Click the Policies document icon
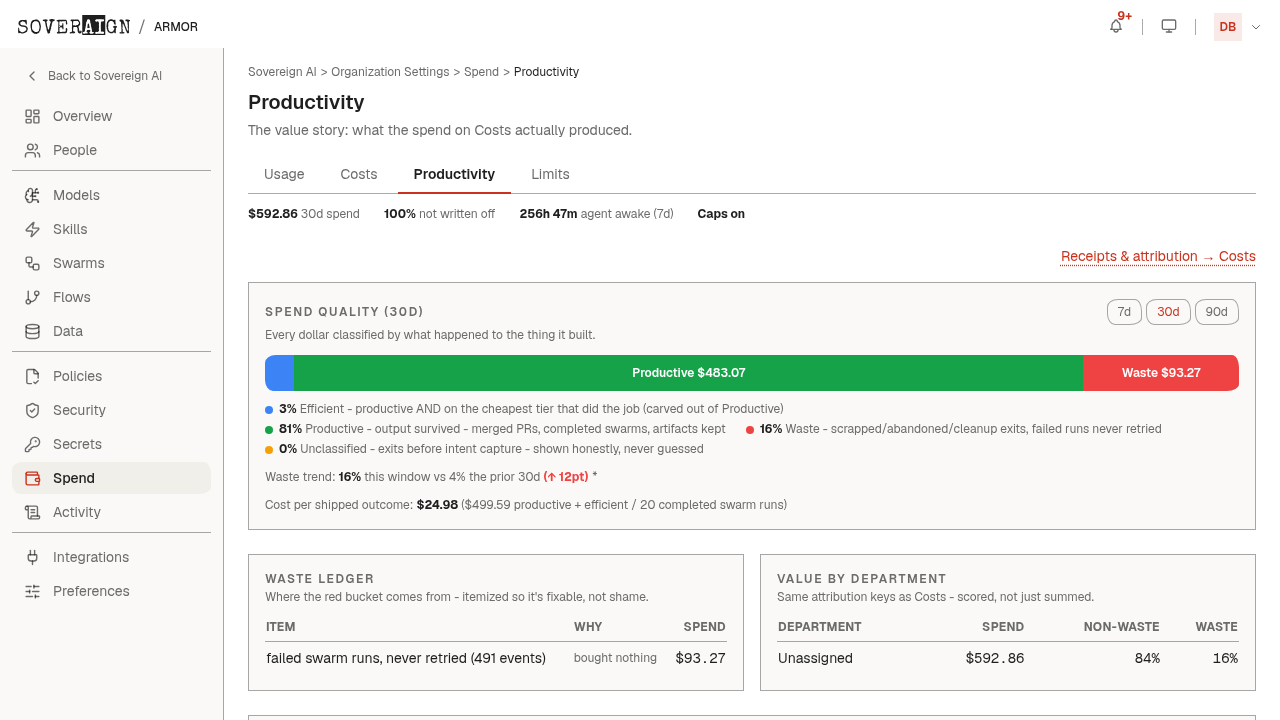Image resolution: width=1280 pixels, height=720 pixels. [x=33, y=376]
